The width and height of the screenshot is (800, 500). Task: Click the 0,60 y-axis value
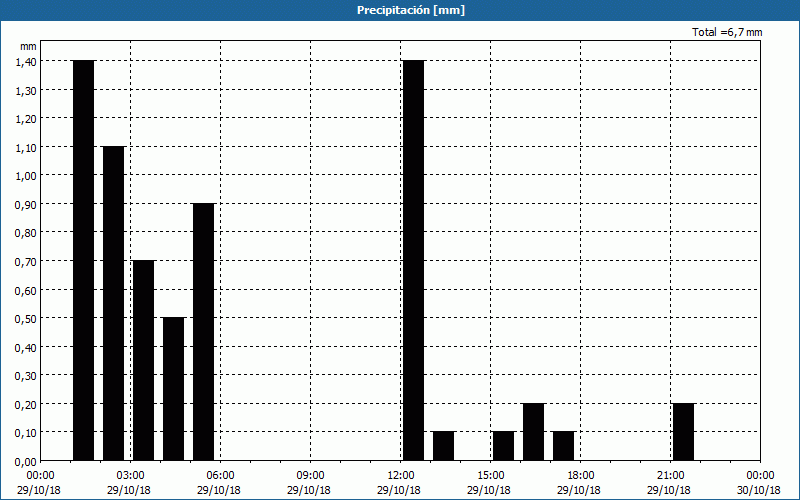(27, 290)
